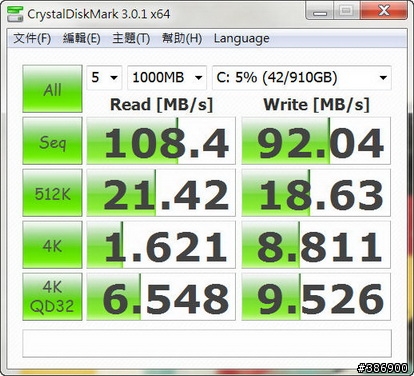Image resolution: width=414 pixels, height=376 pixels.
Task: Open the test size dropdown 1000MB
Action: (x=167, y=78)
